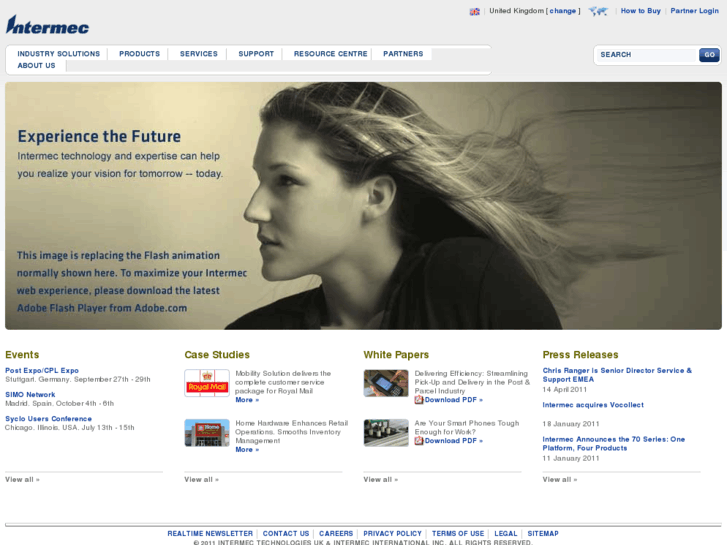Open the Services menu

[199, 54]
